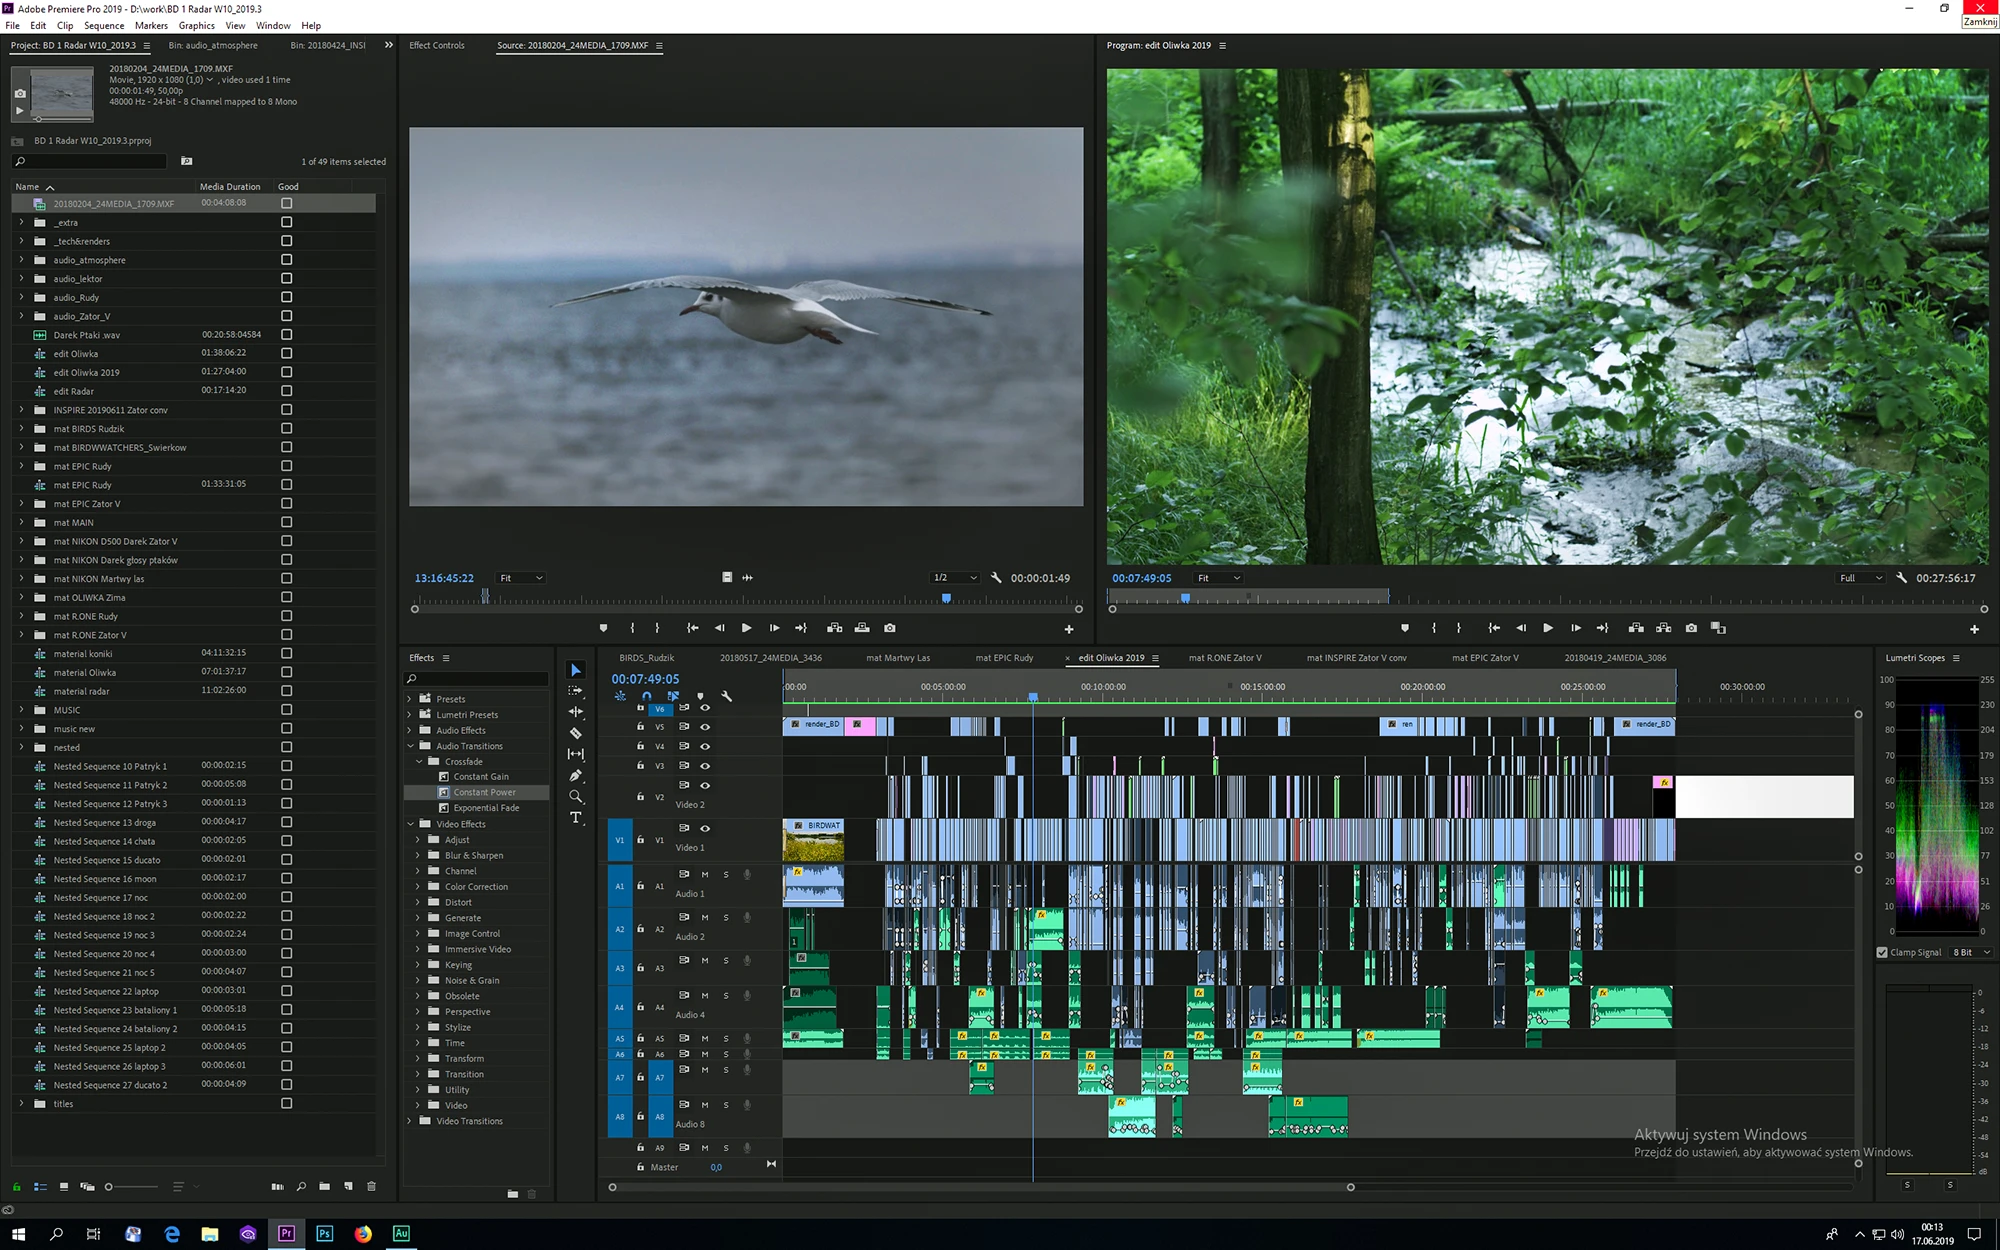Toggle Linked Selection icon in timeline header
The width and height of the screenshot is (2000, 1250).
tap(673, 696)
